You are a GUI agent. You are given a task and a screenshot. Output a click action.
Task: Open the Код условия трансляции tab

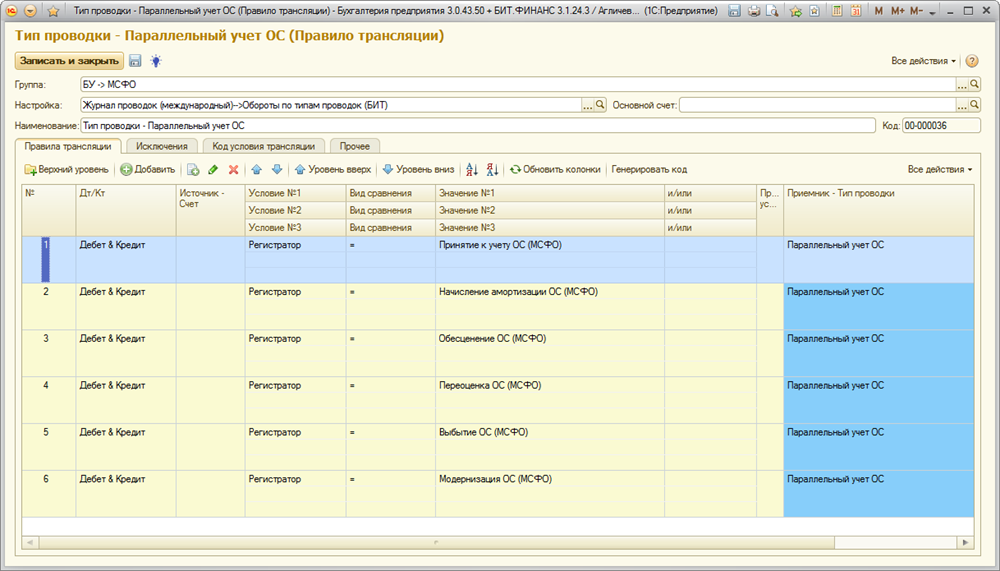coord(263,146)
